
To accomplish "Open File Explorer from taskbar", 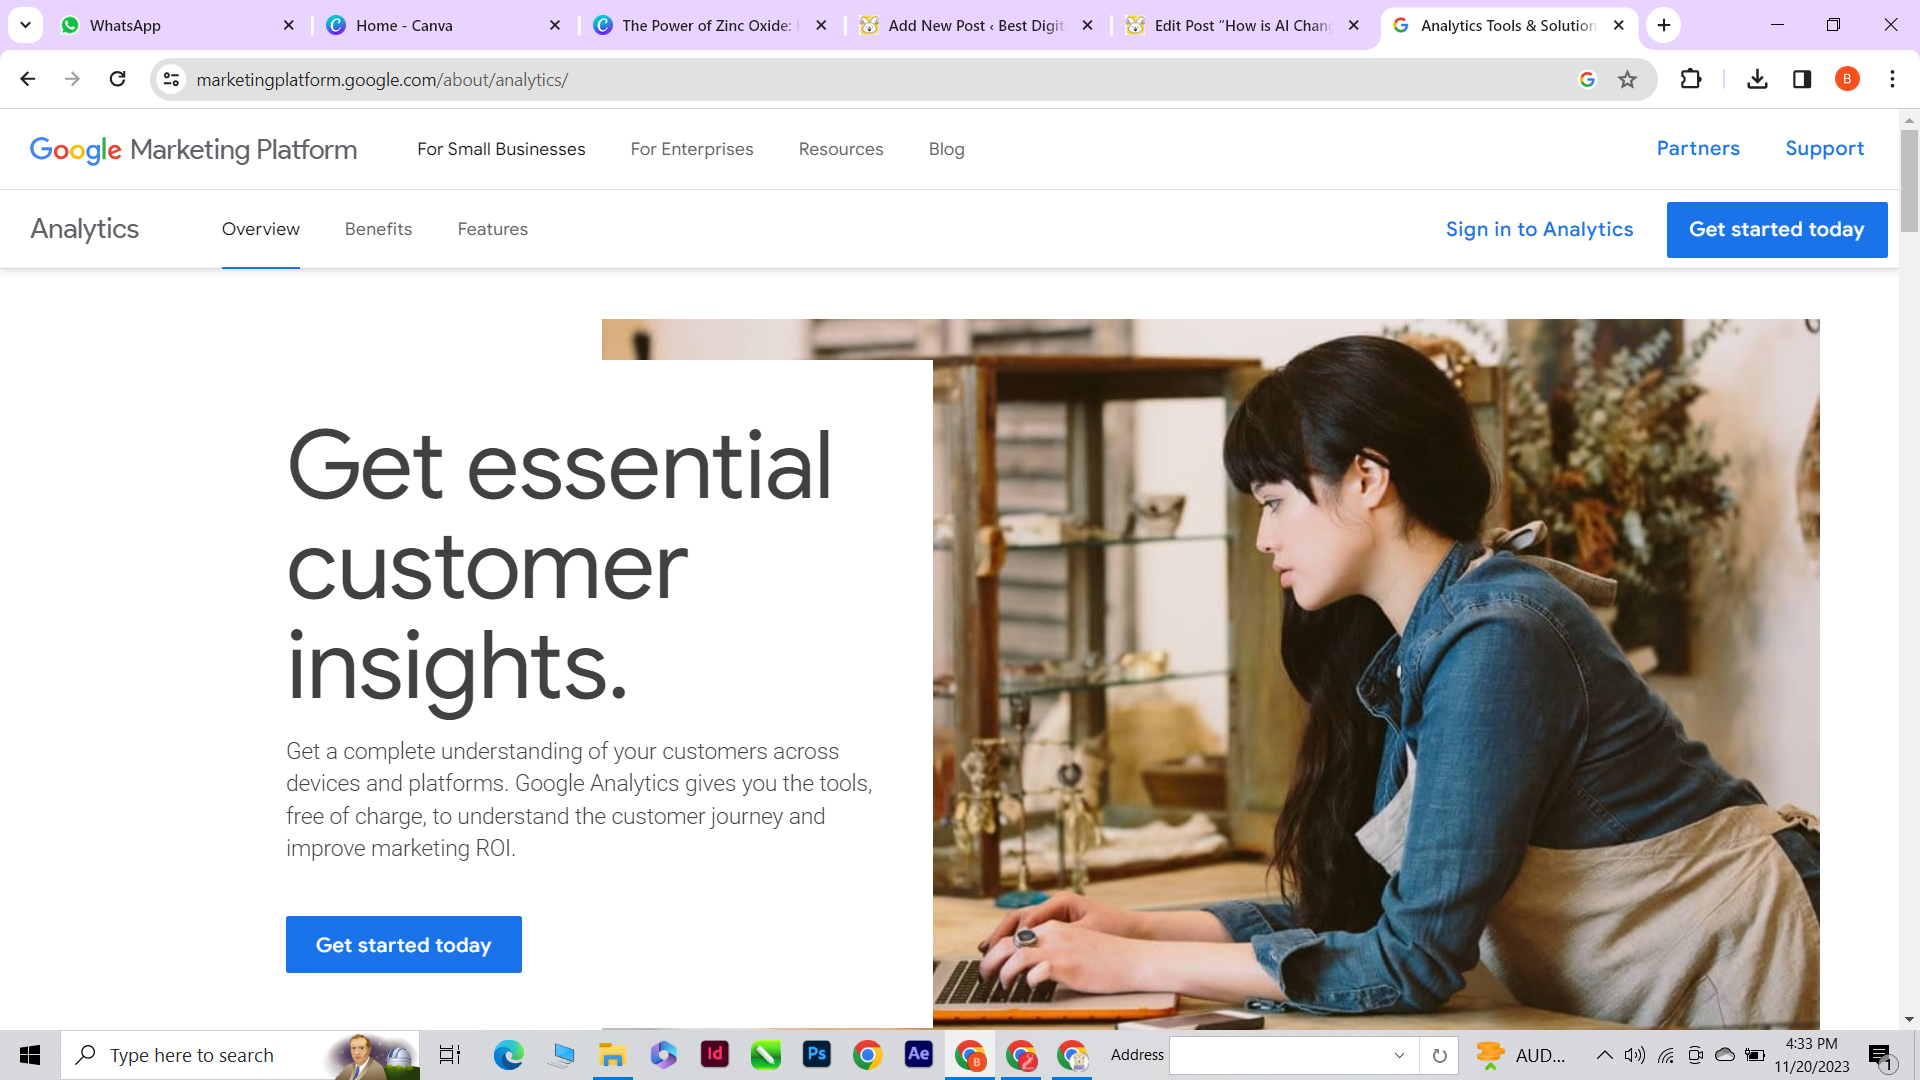I will coord(612,1055).
